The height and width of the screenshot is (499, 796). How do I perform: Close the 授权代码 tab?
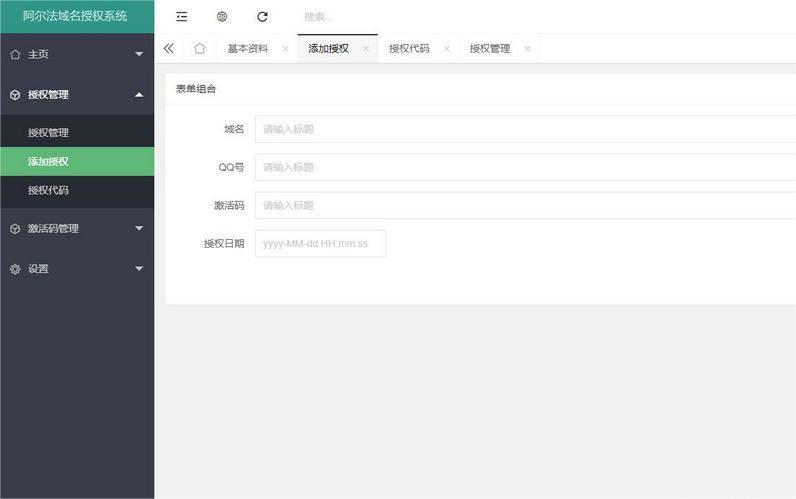tap(446, 48)
